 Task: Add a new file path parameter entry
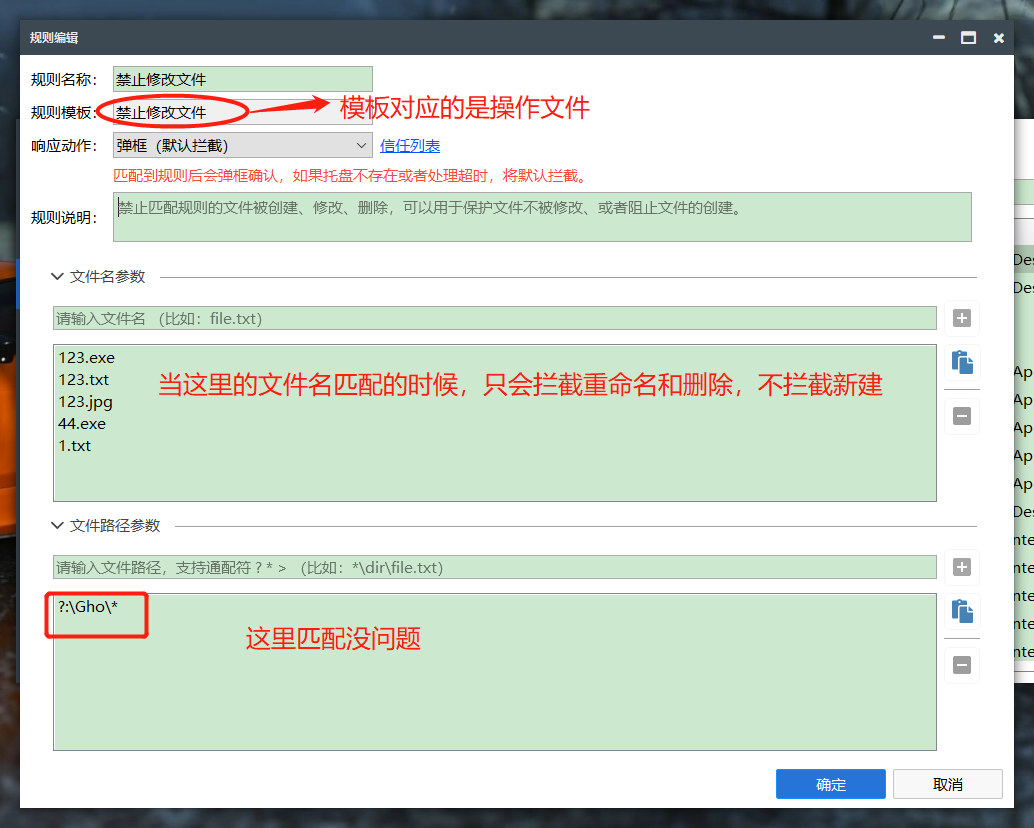click(x=961, y=567)
